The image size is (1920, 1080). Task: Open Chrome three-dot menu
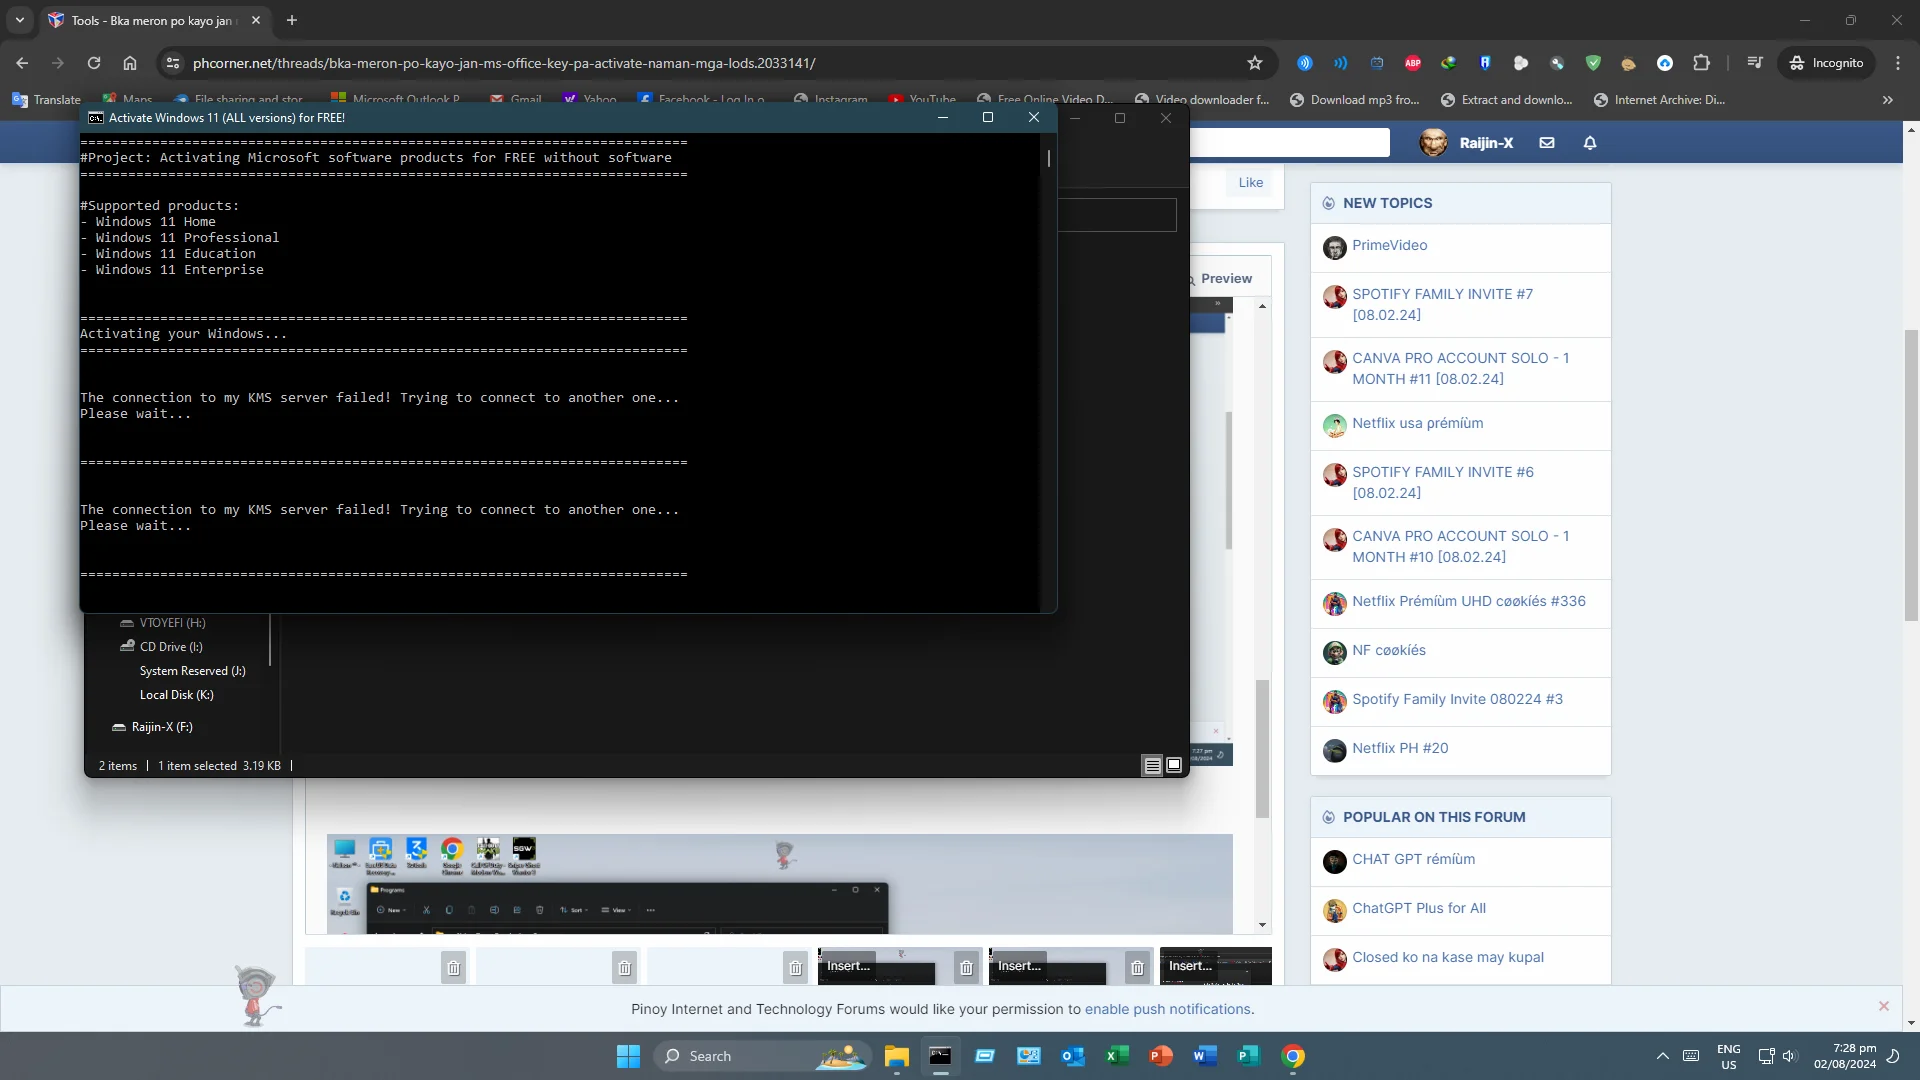pos(1898,63)
